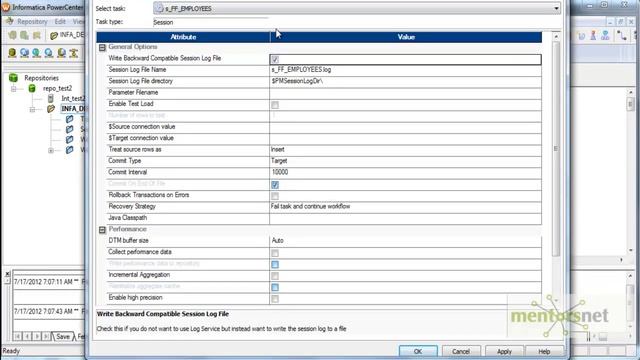Click the OK button

coord(418,351)
